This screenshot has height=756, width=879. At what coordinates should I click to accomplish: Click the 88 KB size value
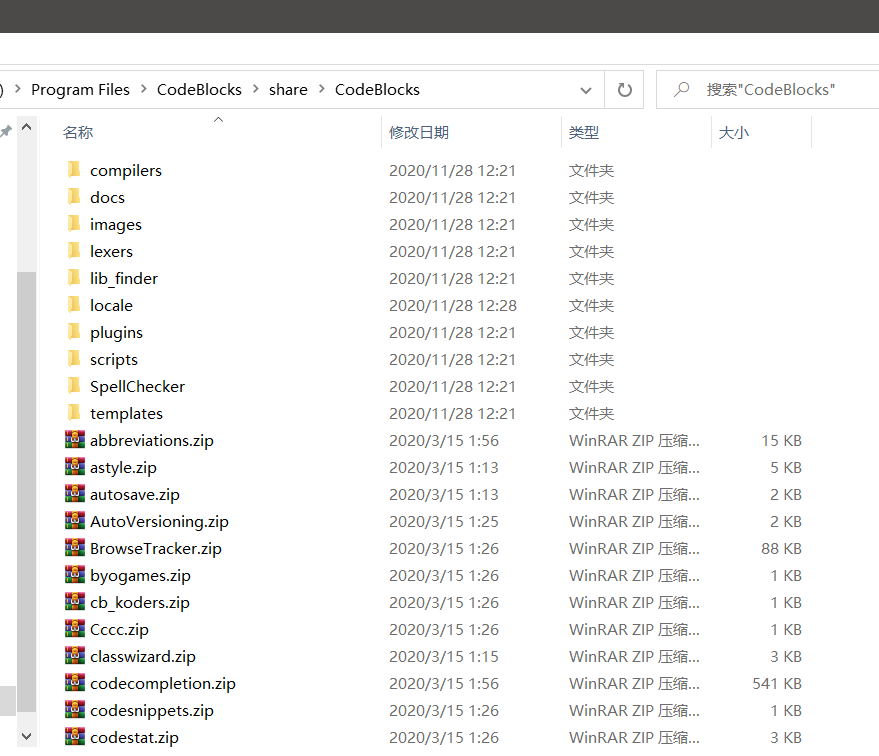coord(781,549)
